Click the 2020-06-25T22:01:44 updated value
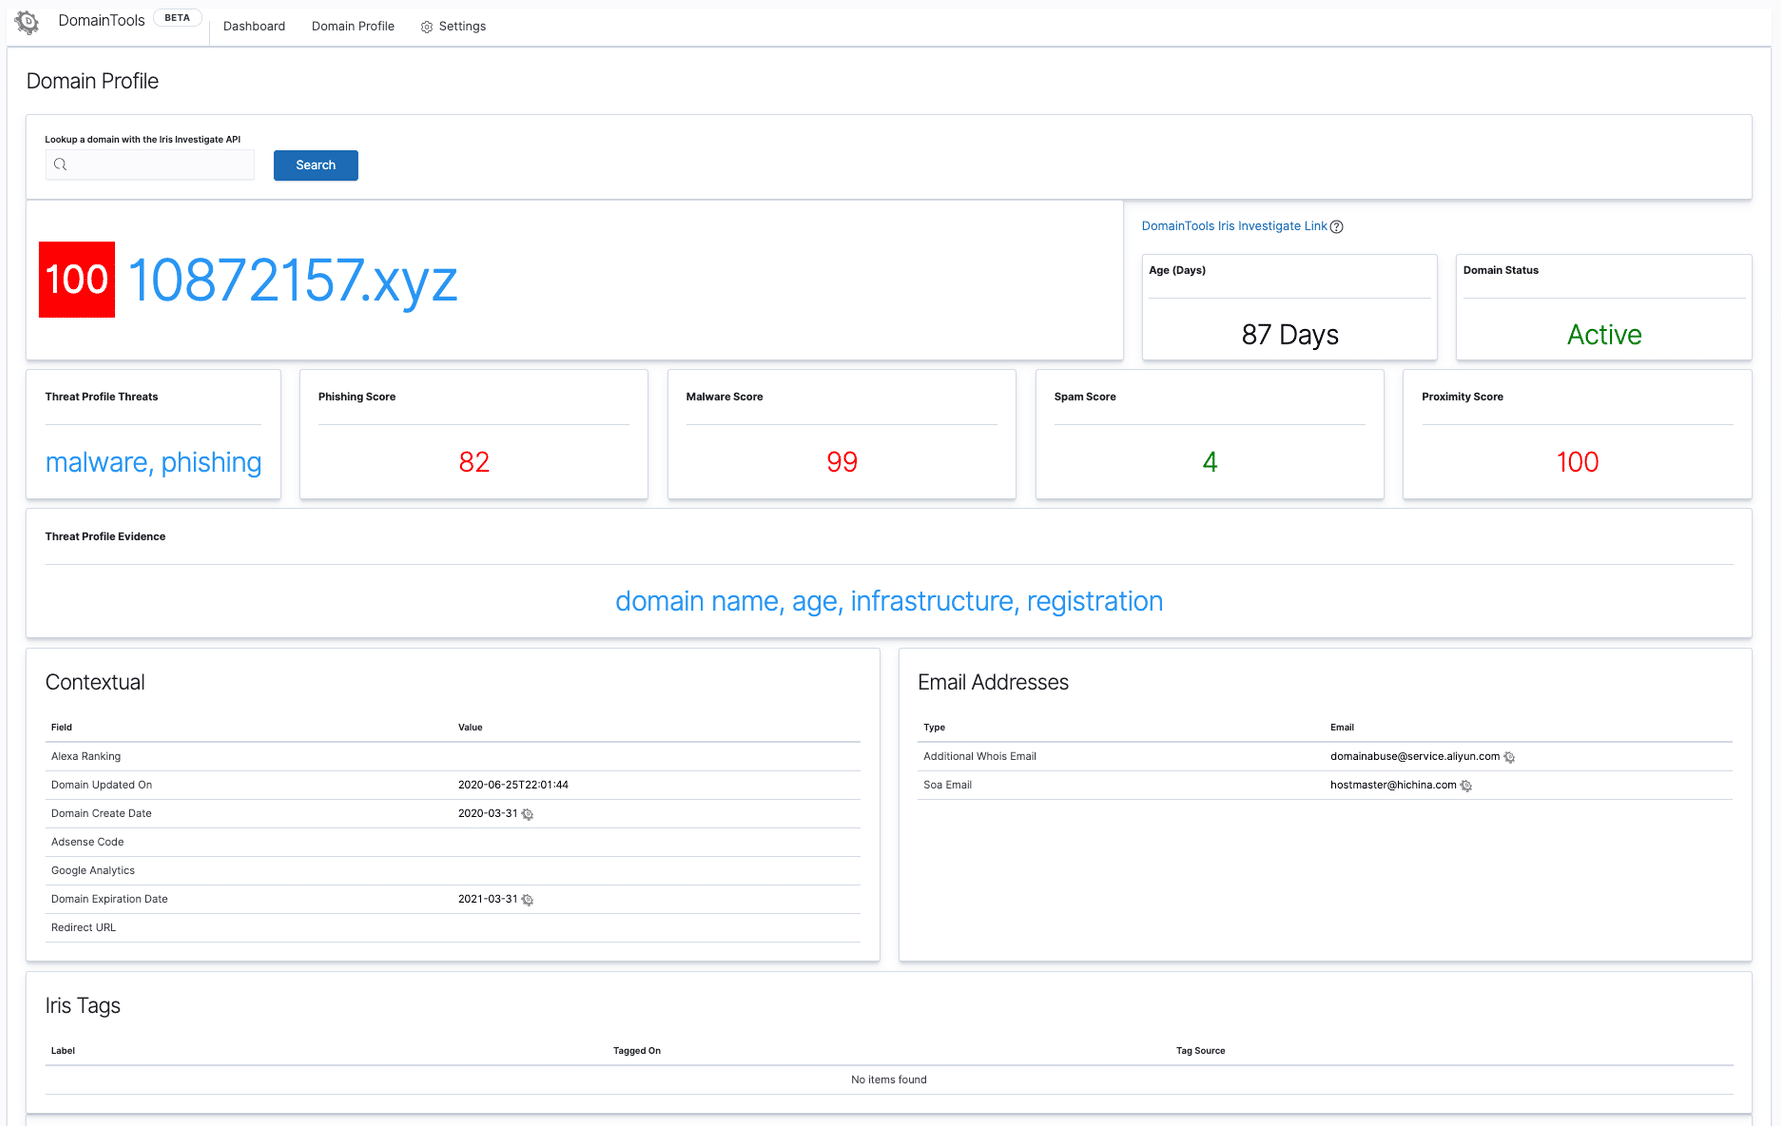This screenshot has width=1781, height=1126. pyautogui.click(x=513, y=785)
